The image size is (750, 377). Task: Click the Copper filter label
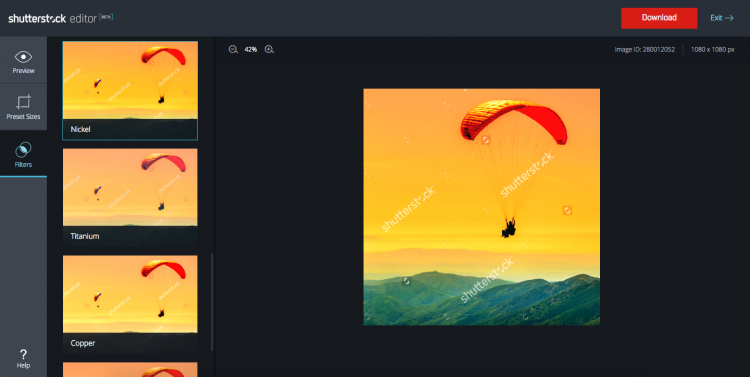point(83,343)
